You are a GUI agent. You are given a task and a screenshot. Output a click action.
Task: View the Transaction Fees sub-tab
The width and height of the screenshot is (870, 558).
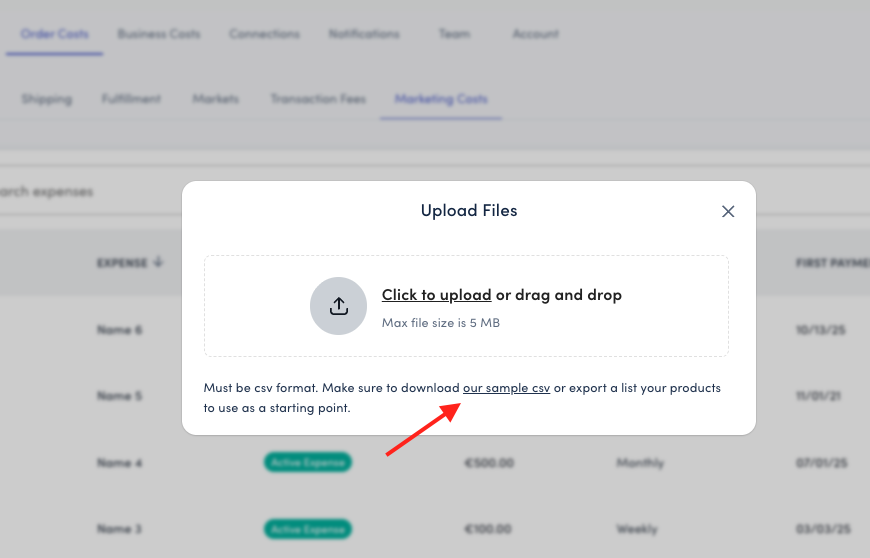coord(318,99)
